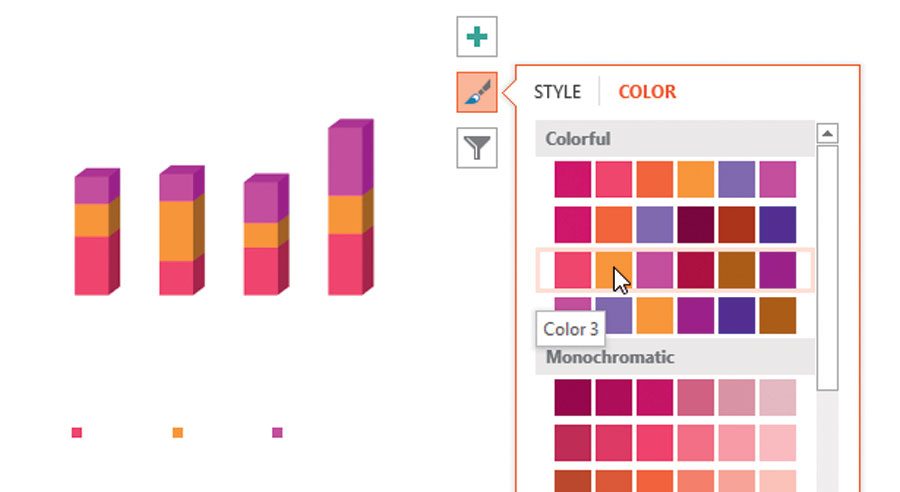Click the color panel scrollbar thumb
This screenshot has width=900, height=492.
[827, 268]
